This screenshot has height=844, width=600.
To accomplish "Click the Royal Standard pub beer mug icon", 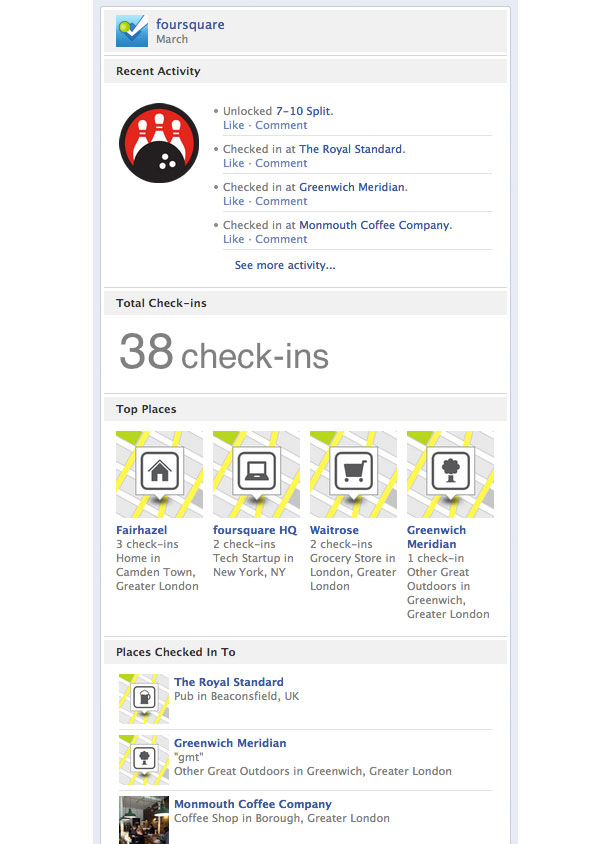I will pyautogui.click(x=144, y=699).
